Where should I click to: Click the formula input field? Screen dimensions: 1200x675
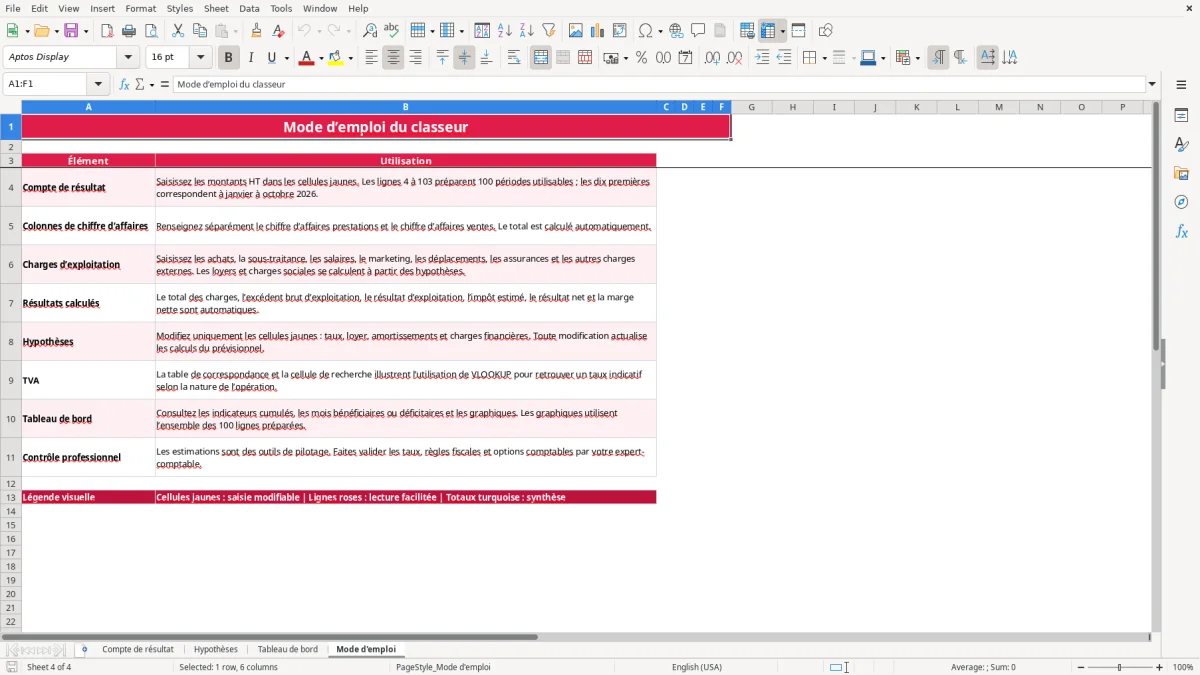click(658, 84)
